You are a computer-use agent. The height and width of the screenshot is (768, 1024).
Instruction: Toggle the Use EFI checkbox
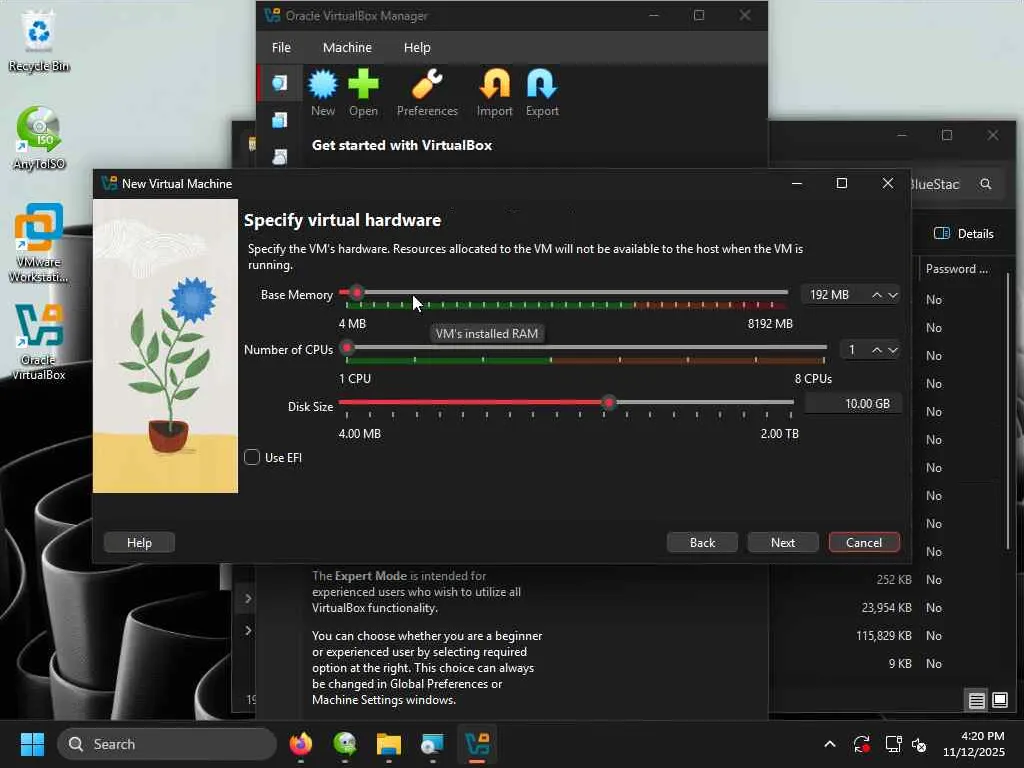coord(252,457)
